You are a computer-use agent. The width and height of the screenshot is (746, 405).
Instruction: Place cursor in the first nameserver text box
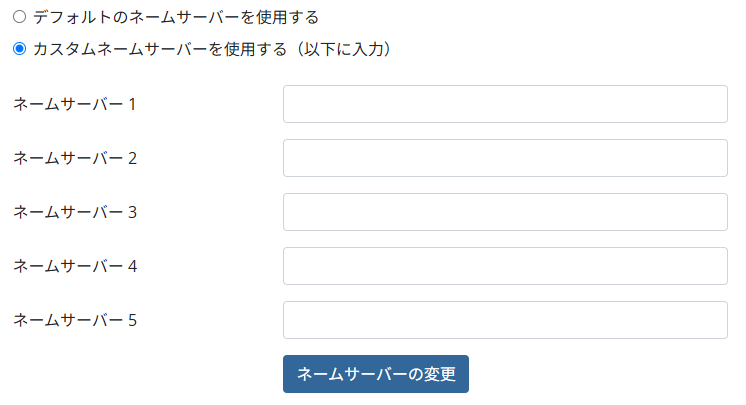pyautogui.click(x=505, y=104)
